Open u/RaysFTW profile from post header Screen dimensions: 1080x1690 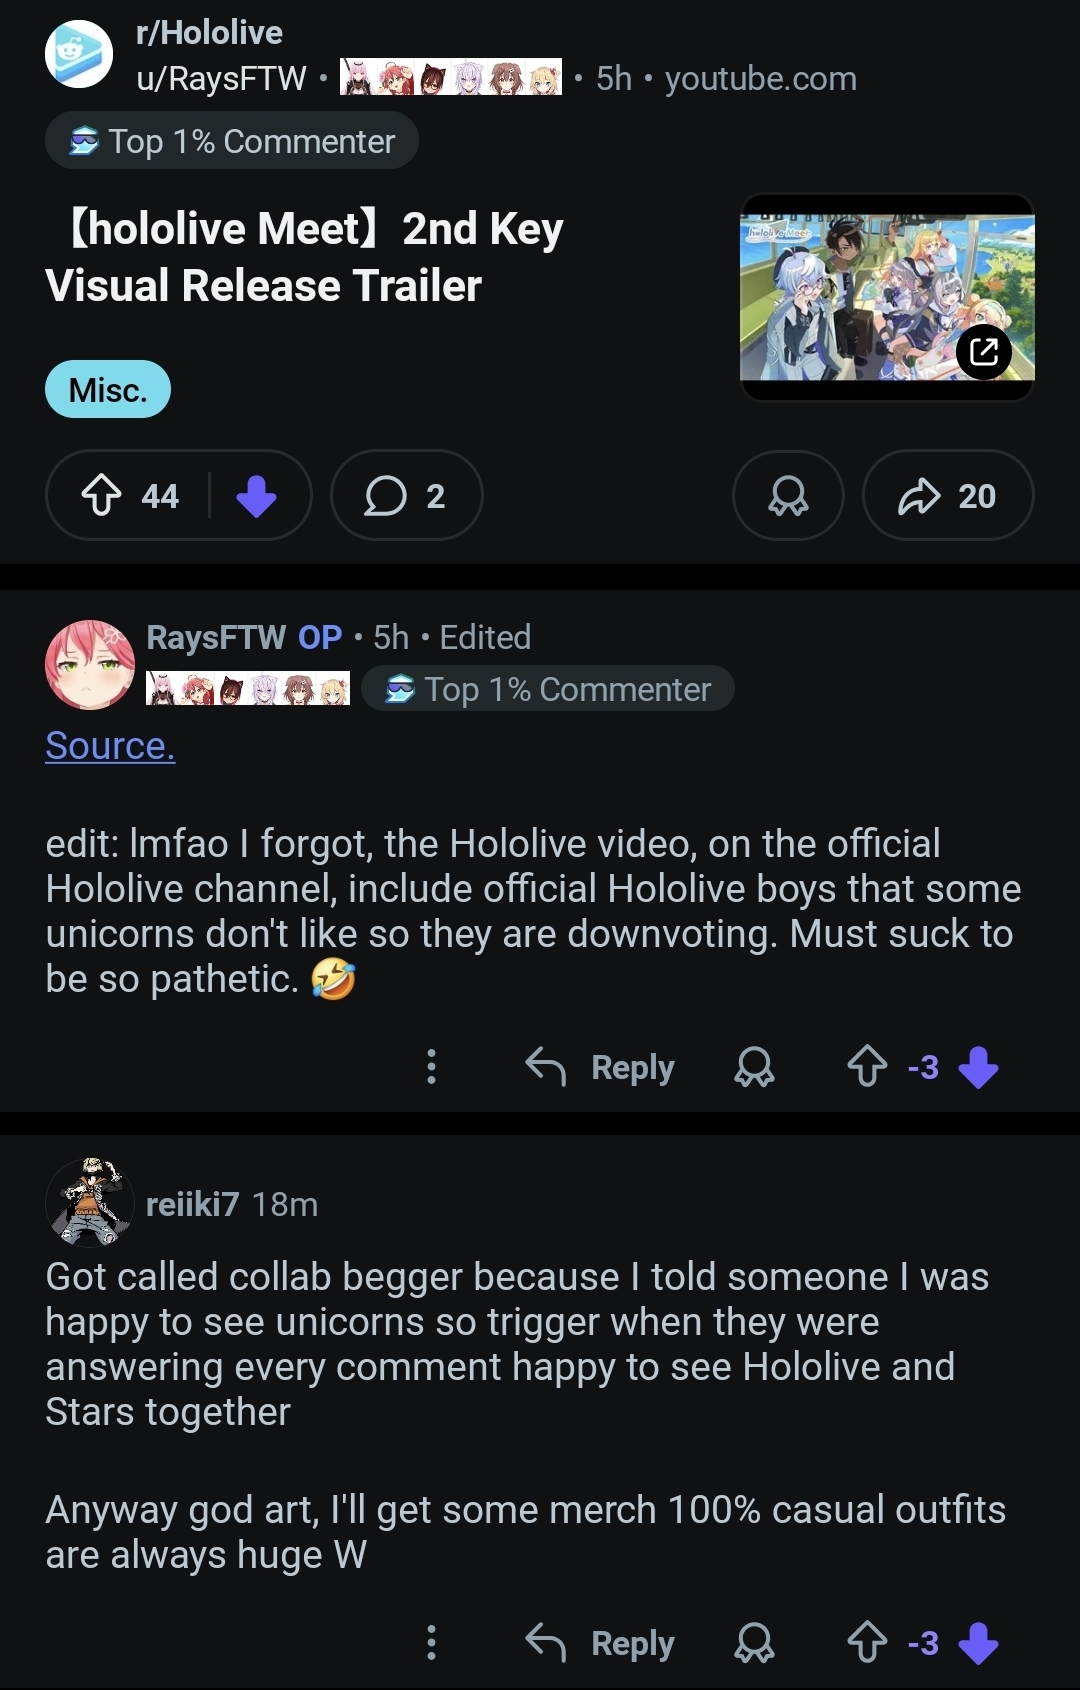point(221,78)
